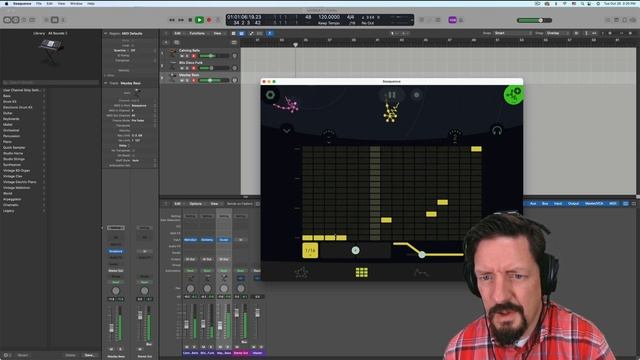Screen dimensions: 640x360
Task: Open the File menu in the menu bar
Action: pos(39,3)
